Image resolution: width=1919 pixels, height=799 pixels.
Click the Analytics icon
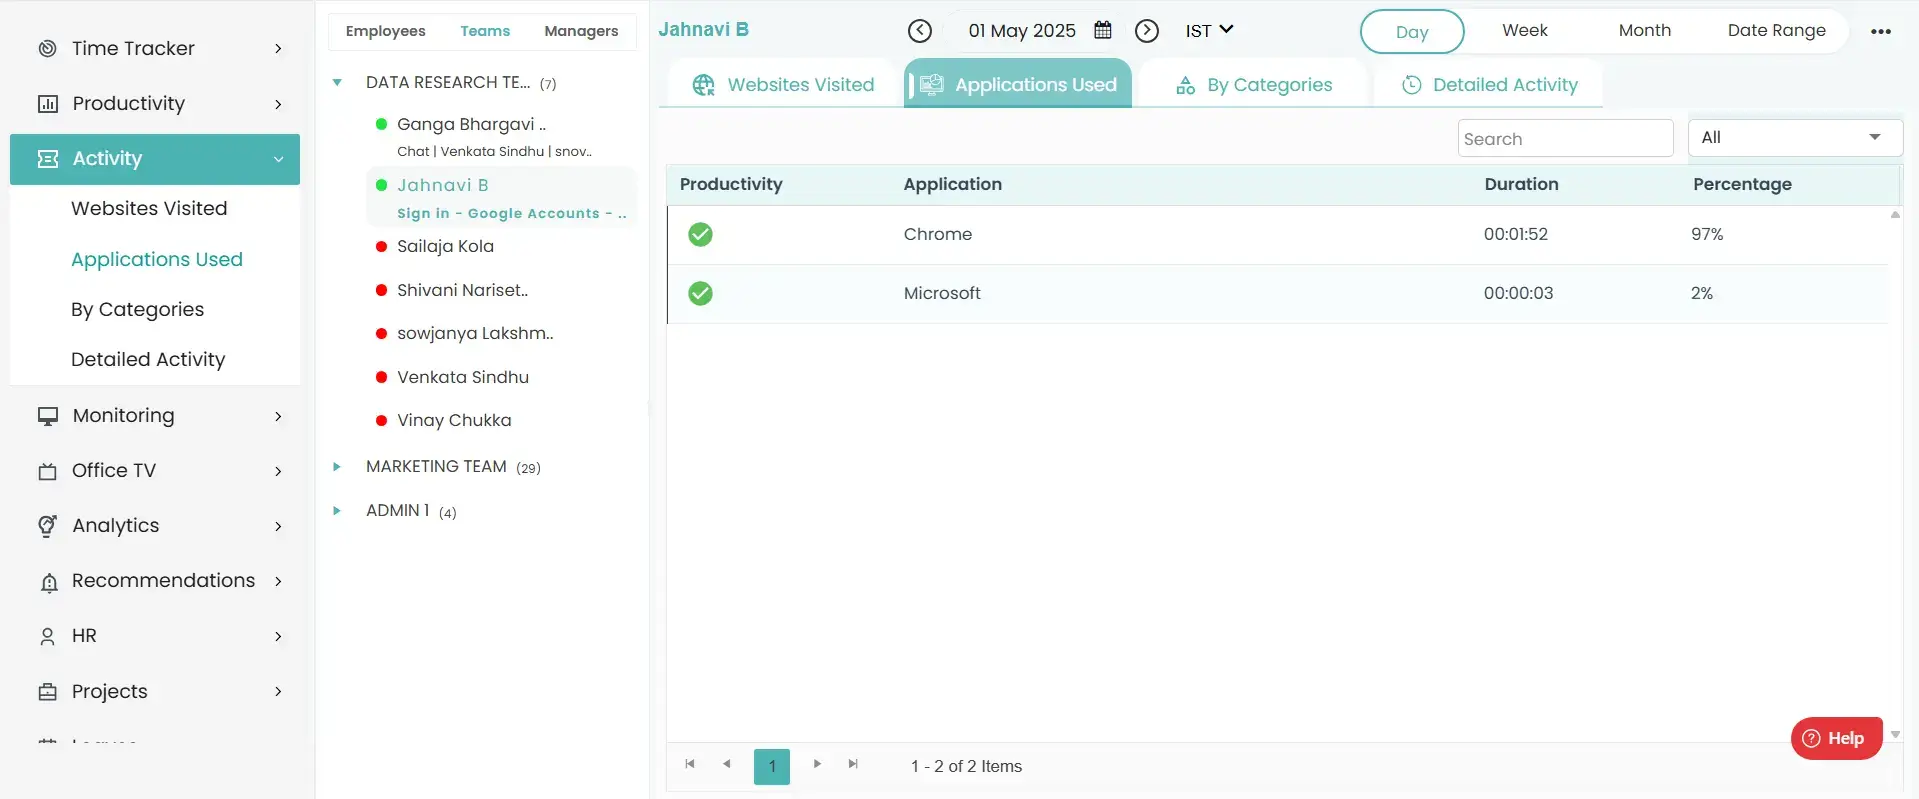(47, 526)
